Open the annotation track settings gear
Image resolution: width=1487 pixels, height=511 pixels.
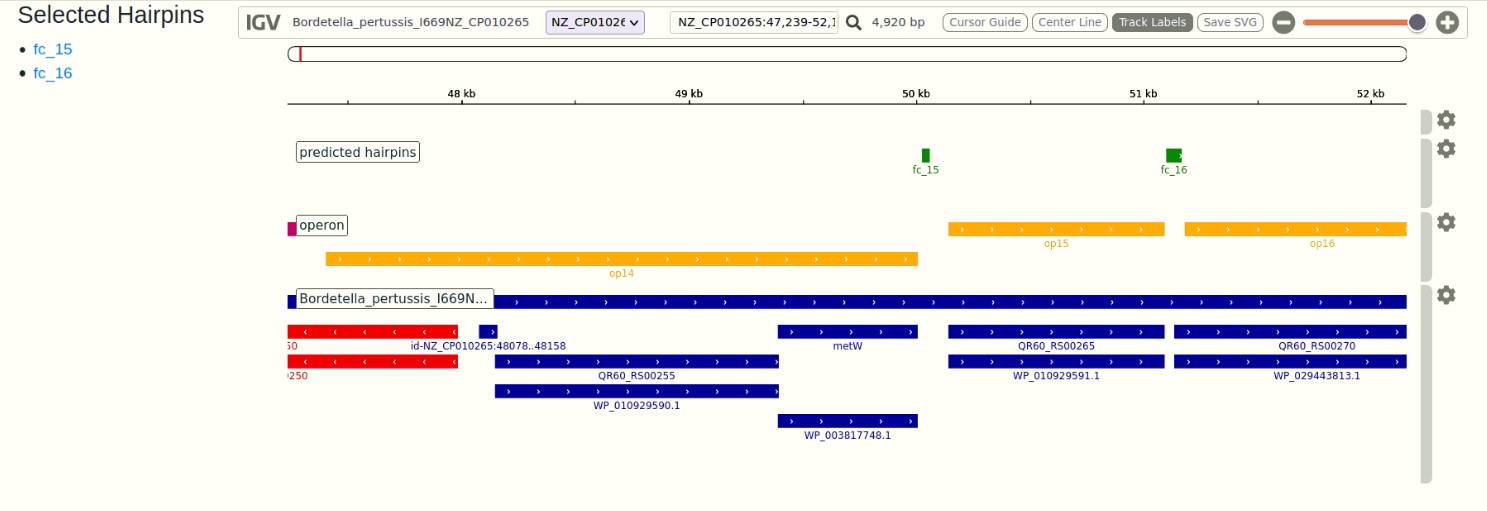pos(1446,295)
